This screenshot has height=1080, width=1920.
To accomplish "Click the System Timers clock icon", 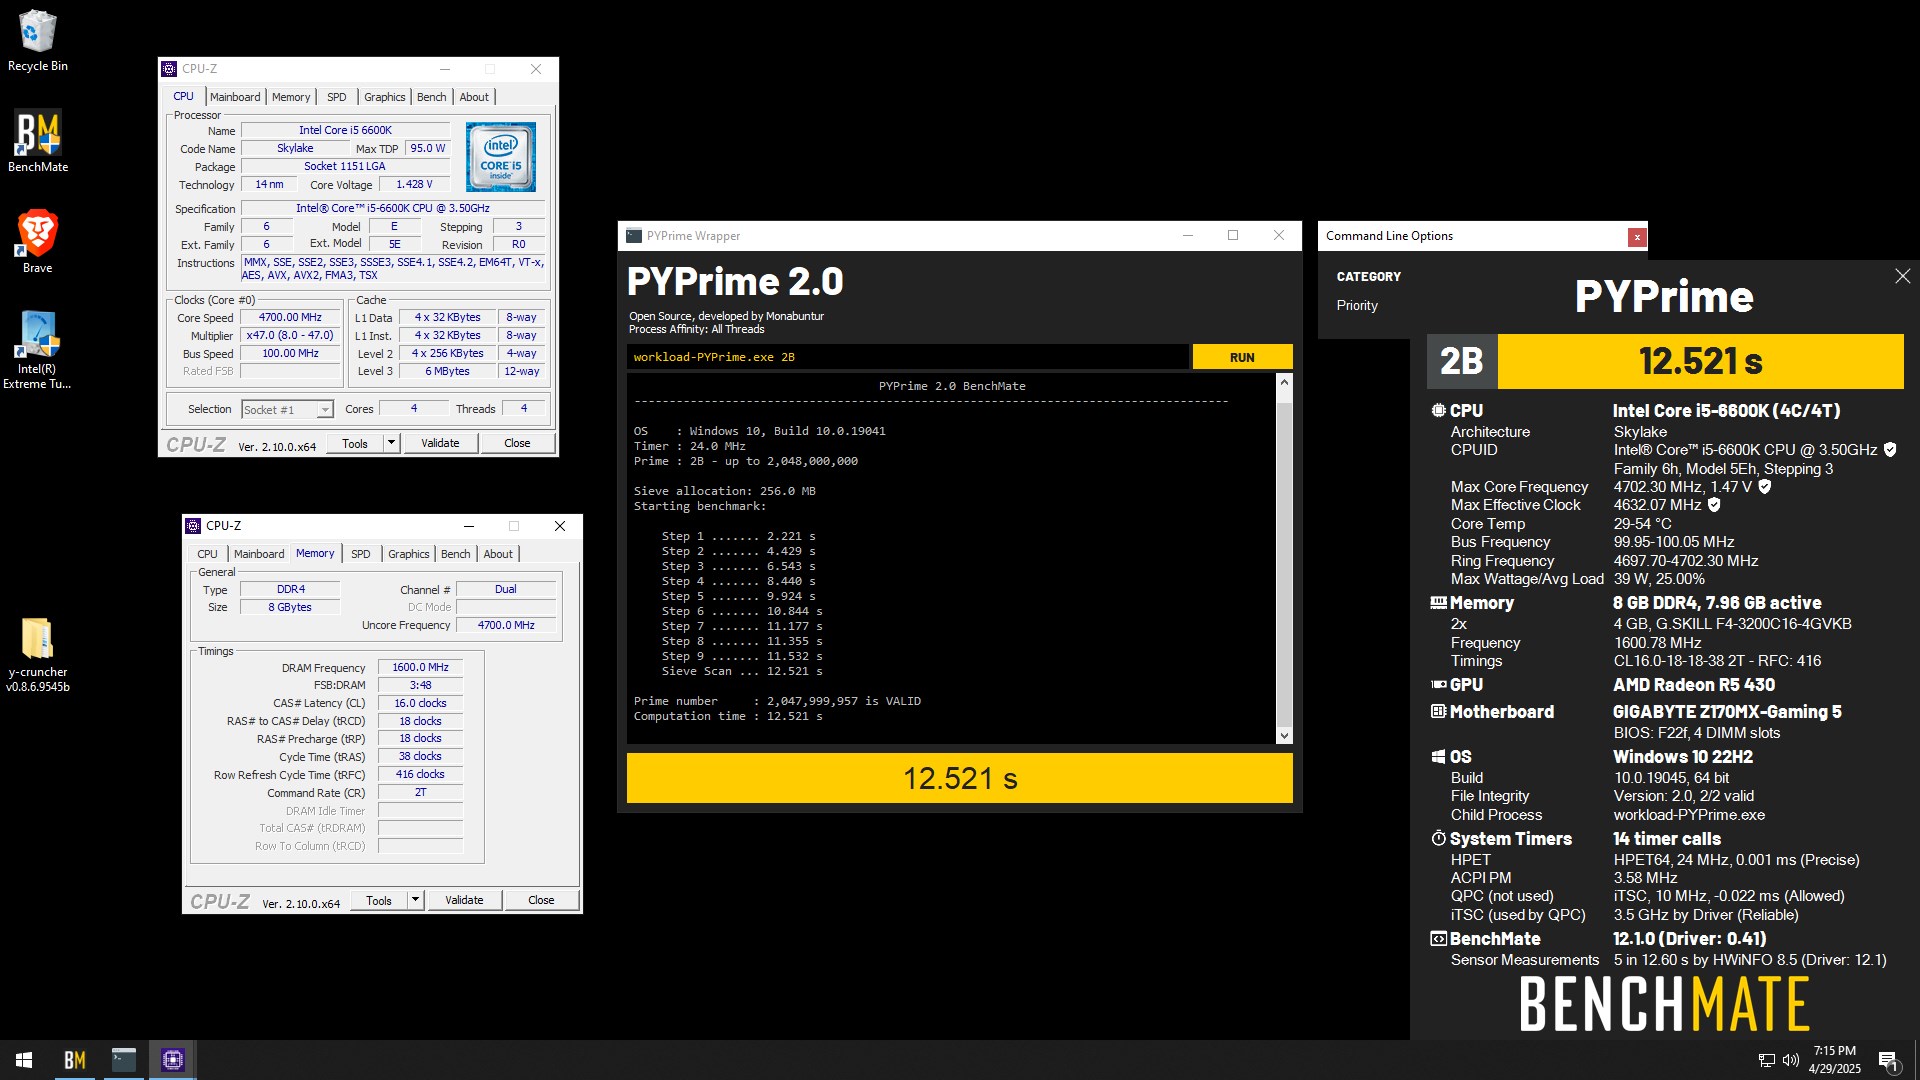I will click(x=1438, y=838).
